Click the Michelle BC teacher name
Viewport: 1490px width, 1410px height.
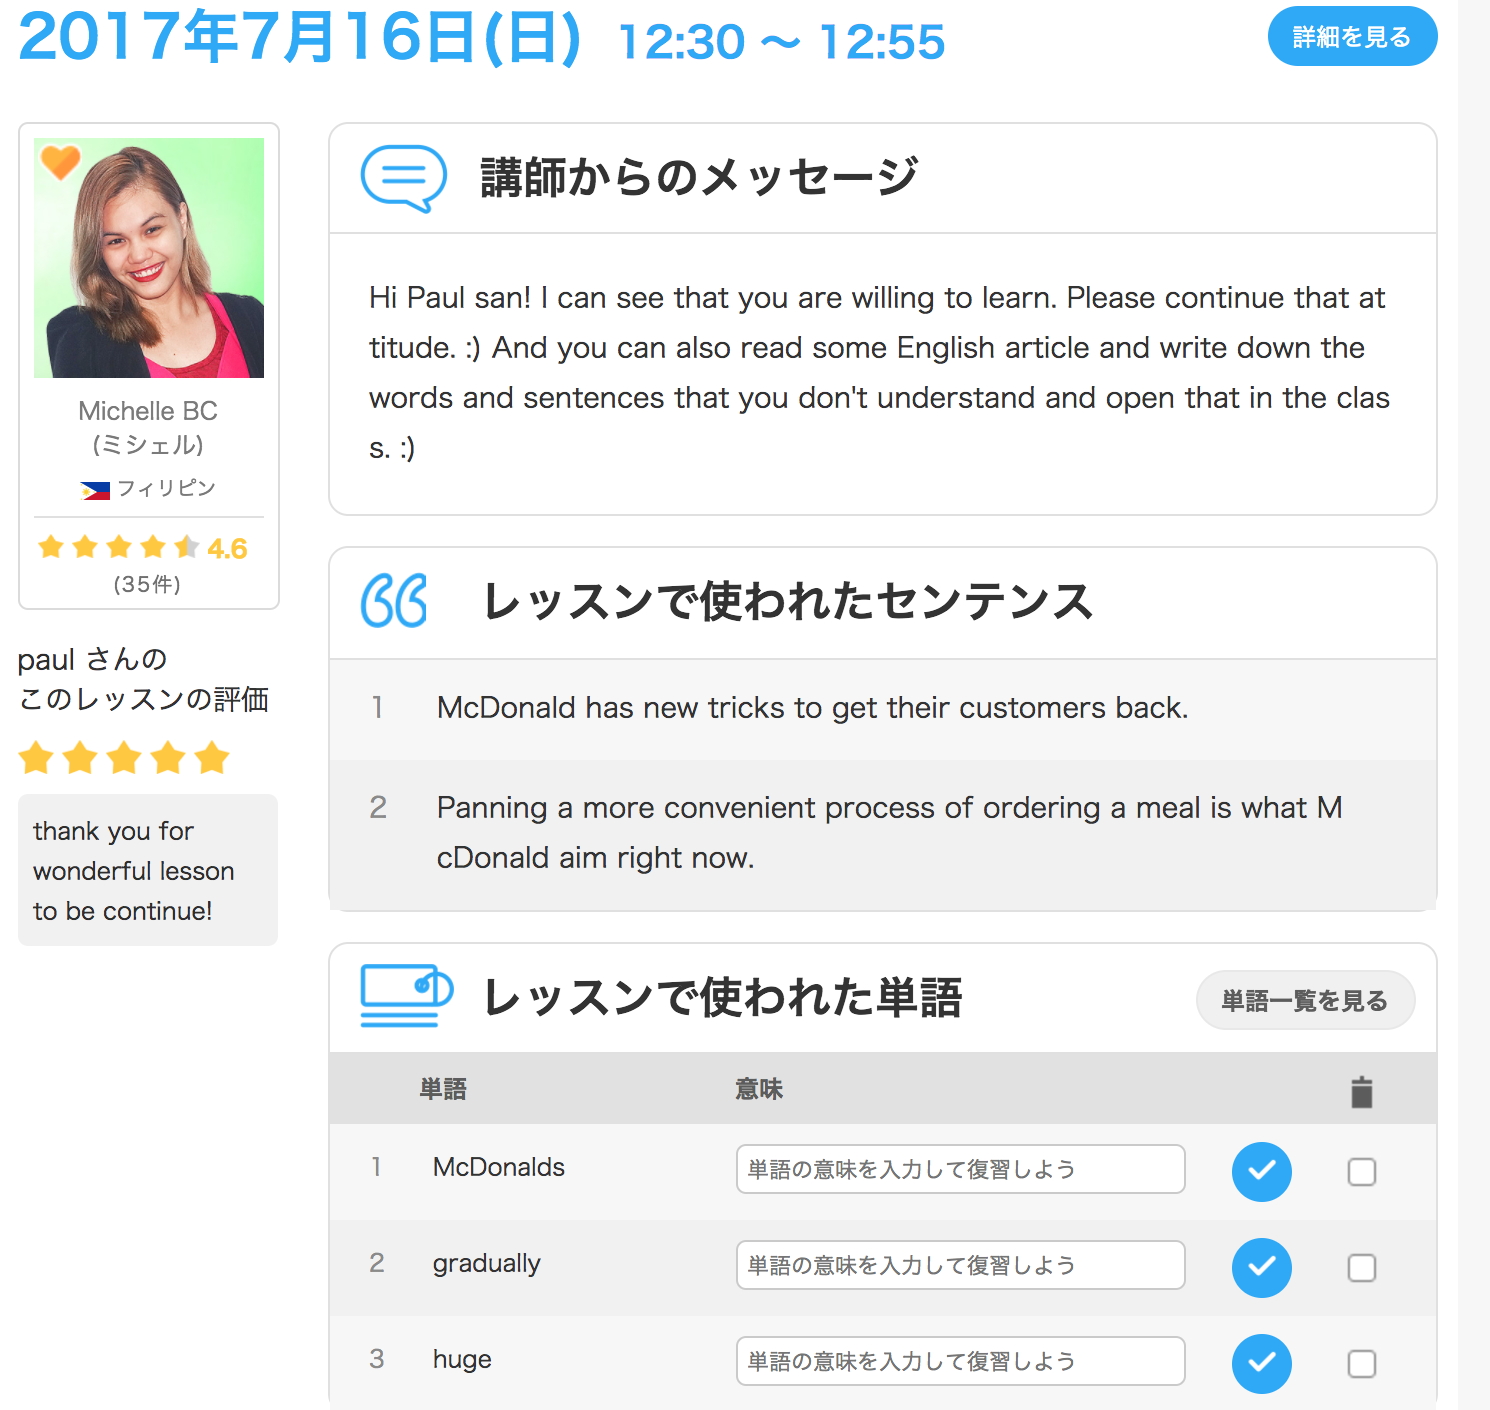click(x=148, y=411)
